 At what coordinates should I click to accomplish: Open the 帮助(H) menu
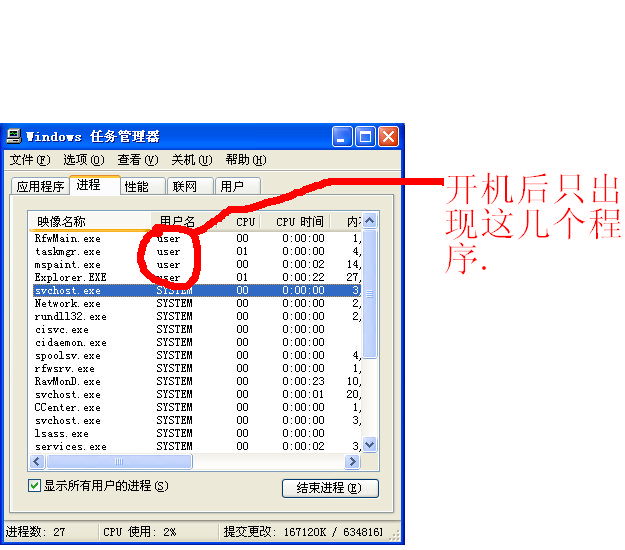click(x=246, y=160)
